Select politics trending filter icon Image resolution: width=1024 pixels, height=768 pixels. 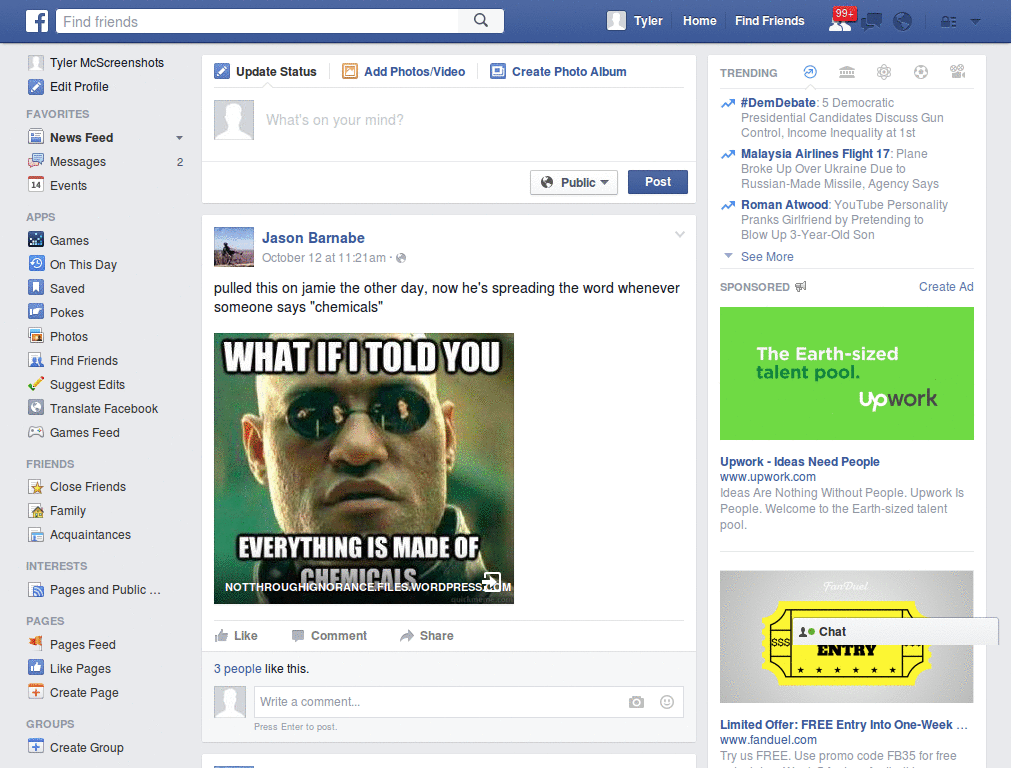(x=847, y=72)
